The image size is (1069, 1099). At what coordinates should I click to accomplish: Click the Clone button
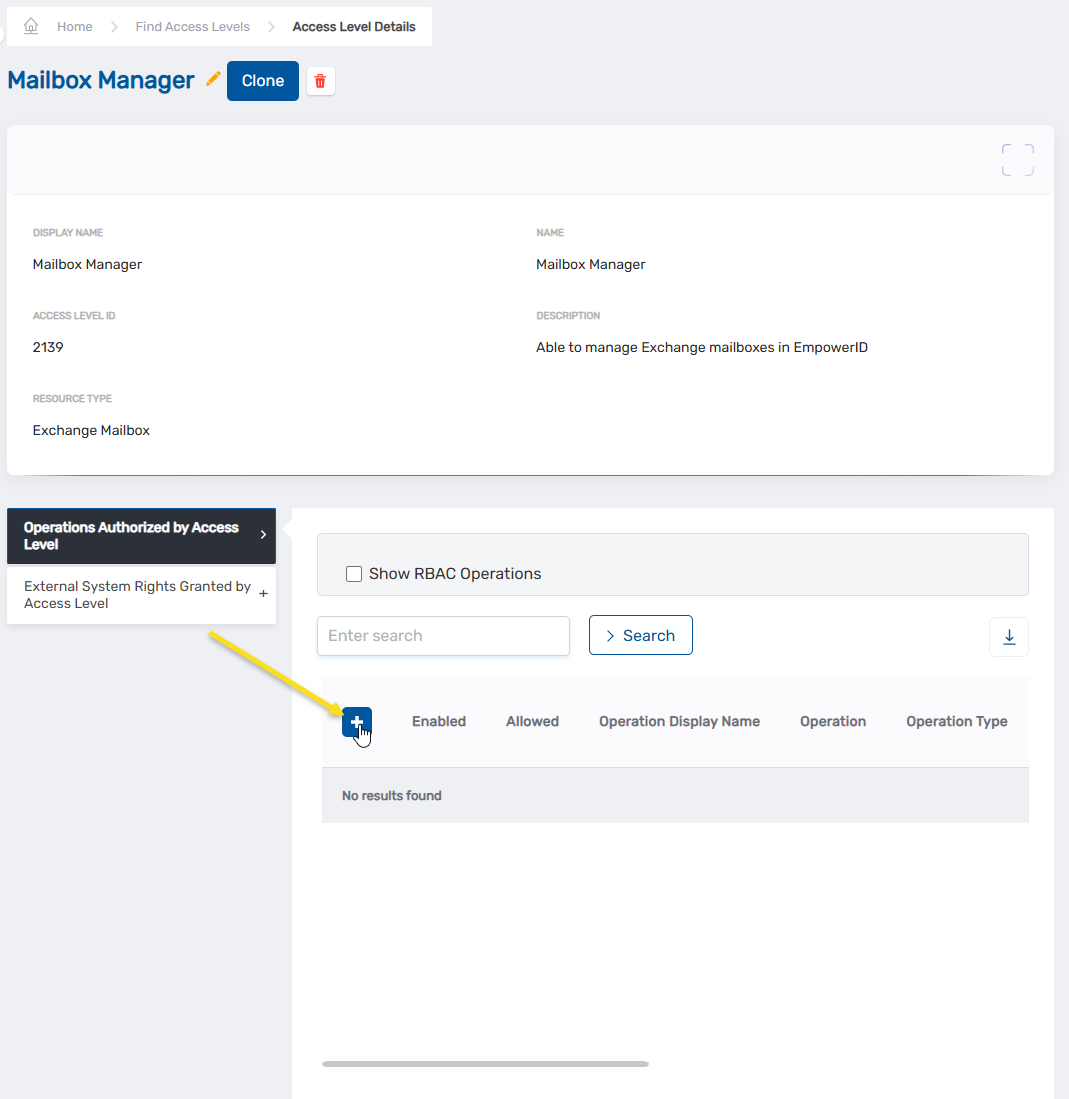262,80
